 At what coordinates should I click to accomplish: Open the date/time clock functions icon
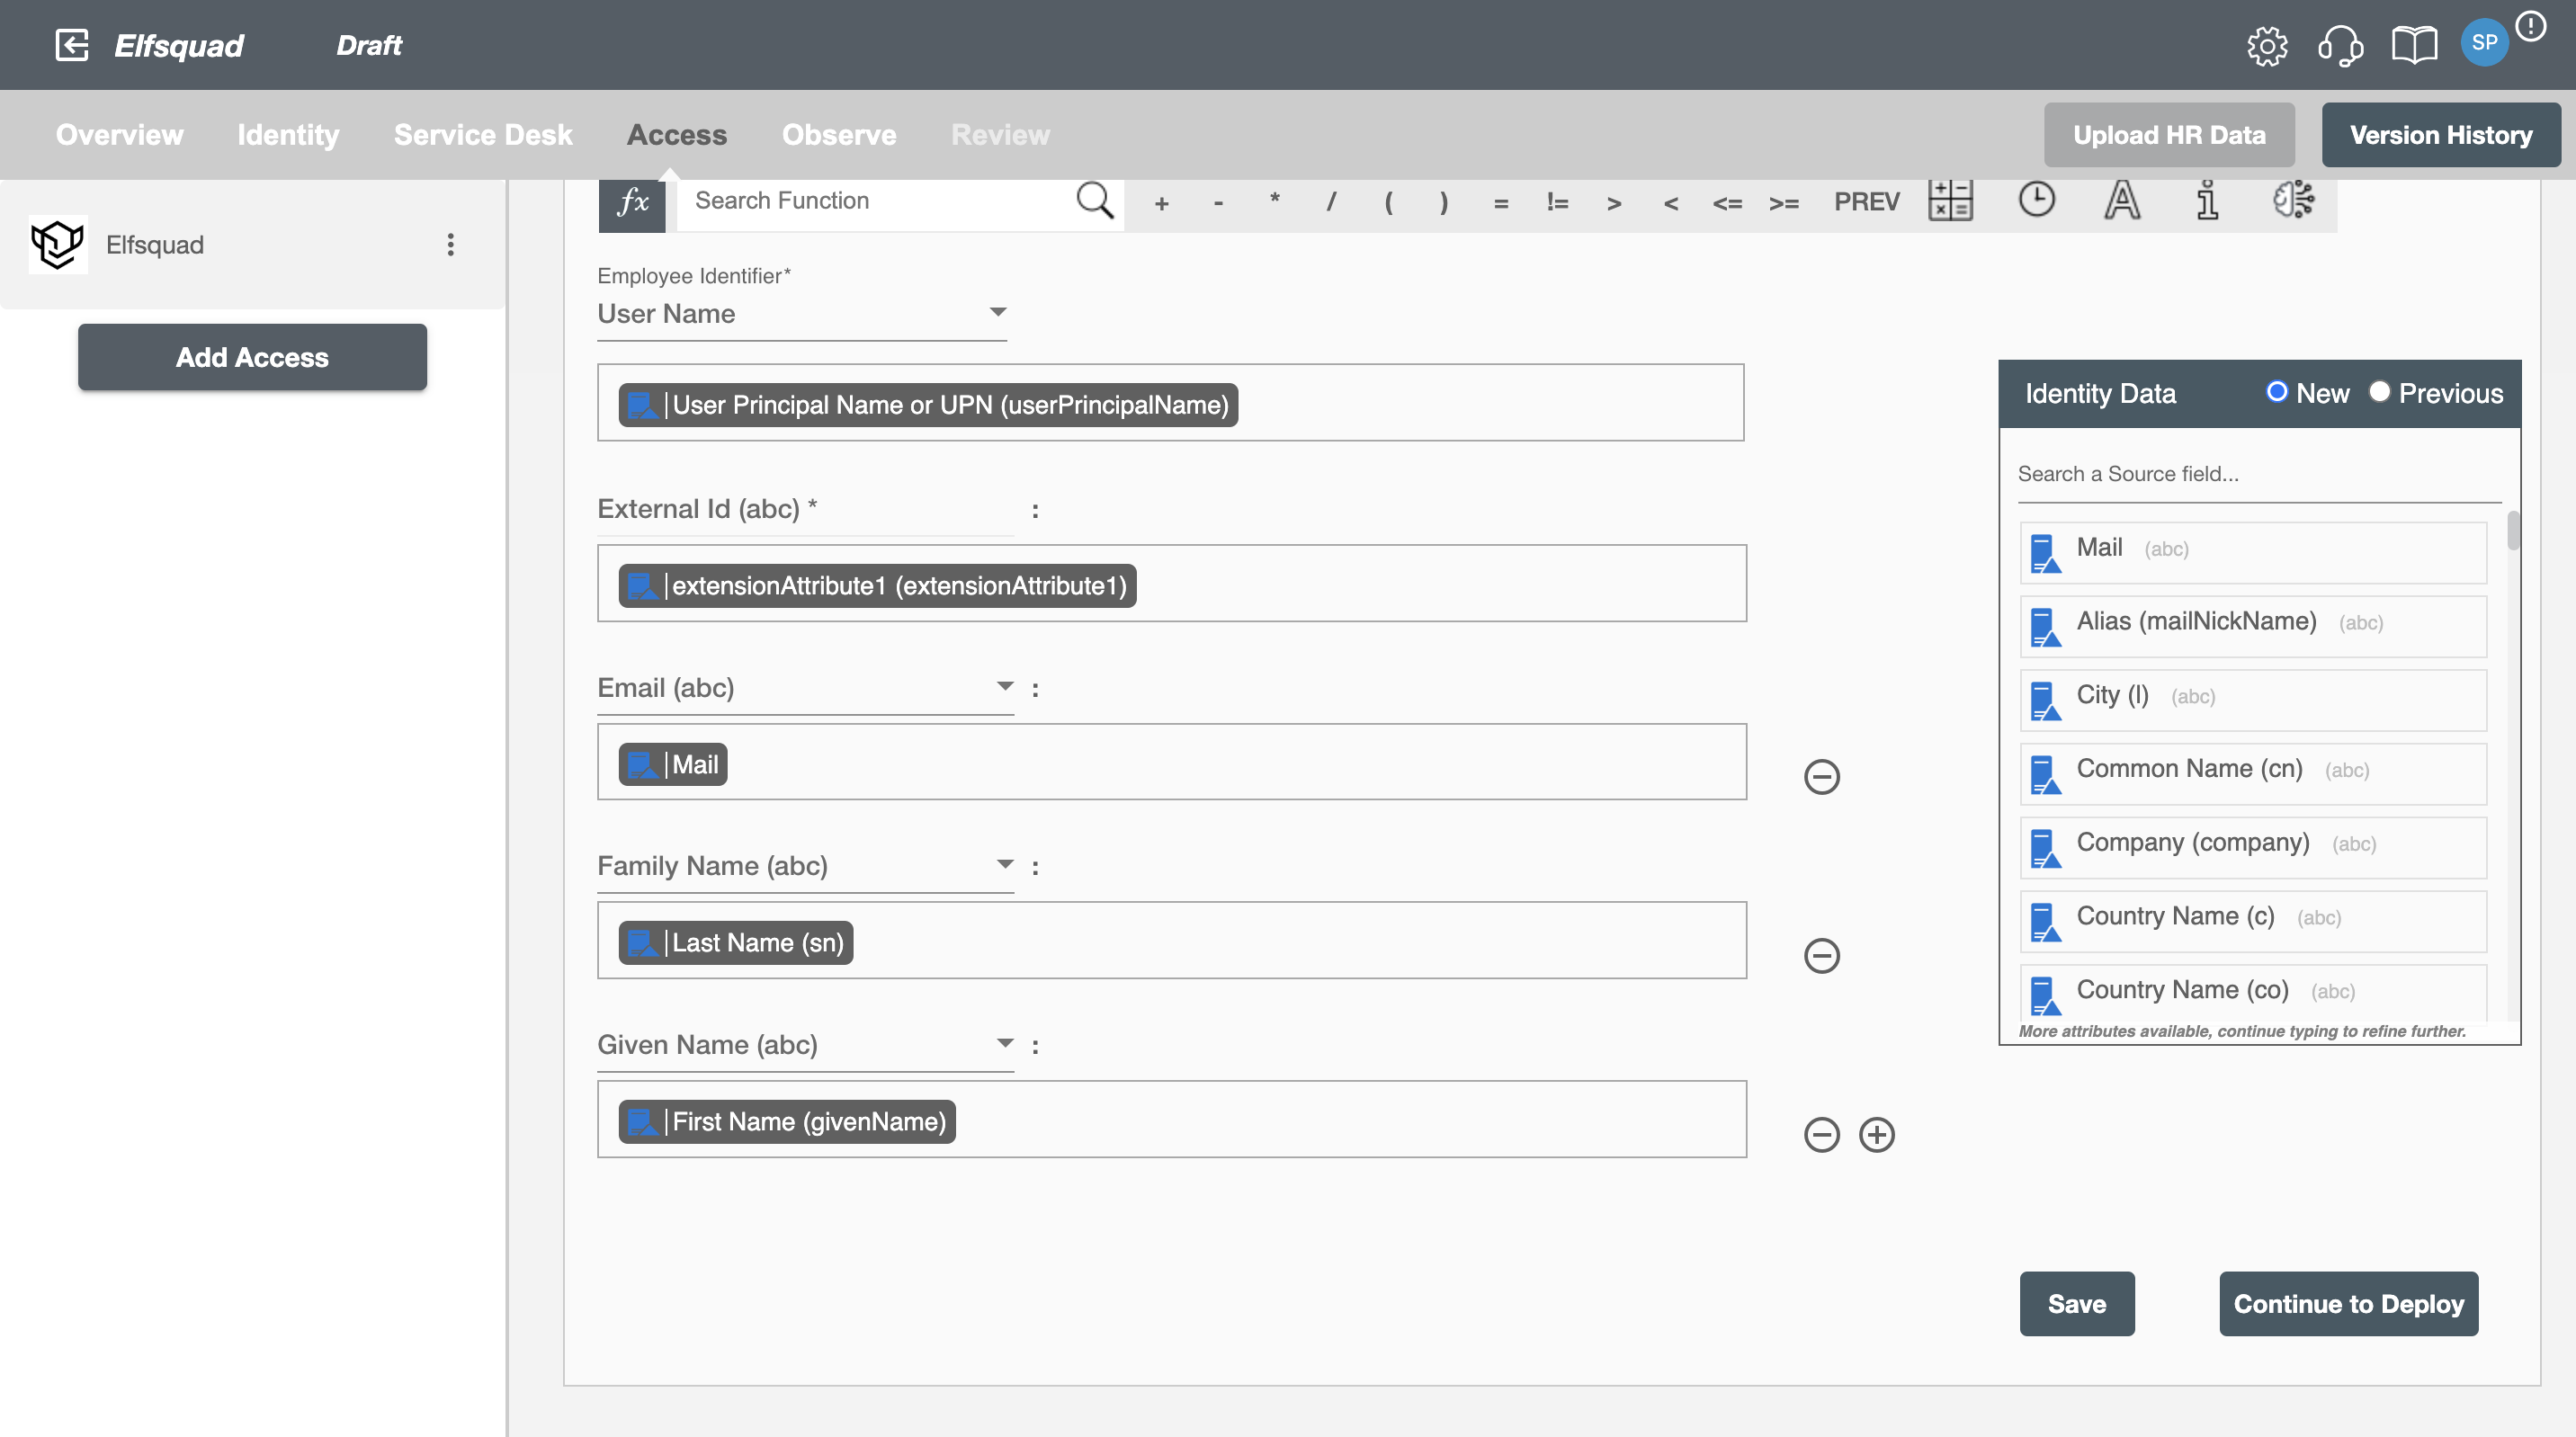(x=2036, y=199)
